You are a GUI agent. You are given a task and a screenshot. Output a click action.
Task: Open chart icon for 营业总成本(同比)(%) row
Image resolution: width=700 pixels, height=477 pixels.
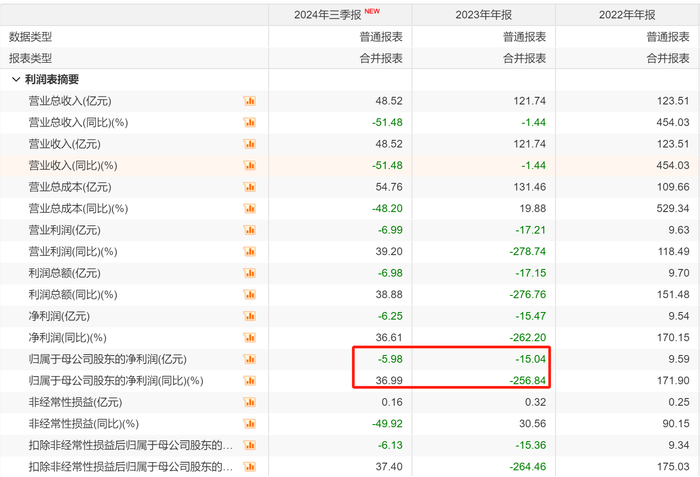point(250,209)
